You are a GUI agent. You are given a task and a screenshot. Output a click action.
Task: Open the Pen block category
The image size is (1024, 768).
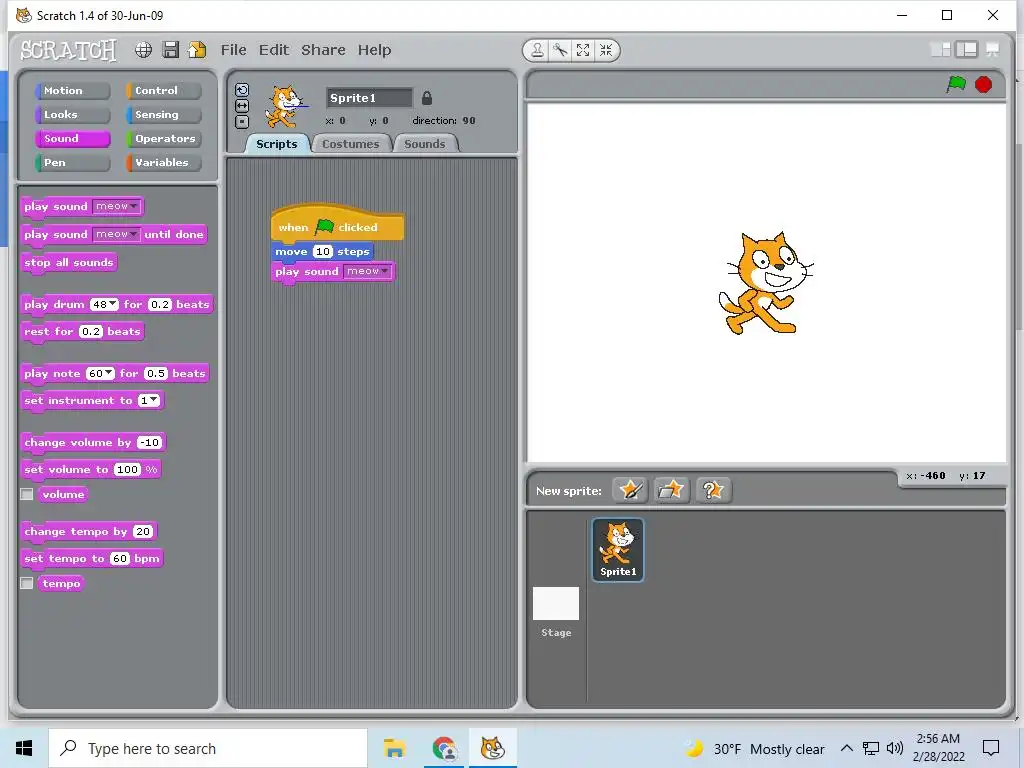pyautogui.click(x=72, y=163)
